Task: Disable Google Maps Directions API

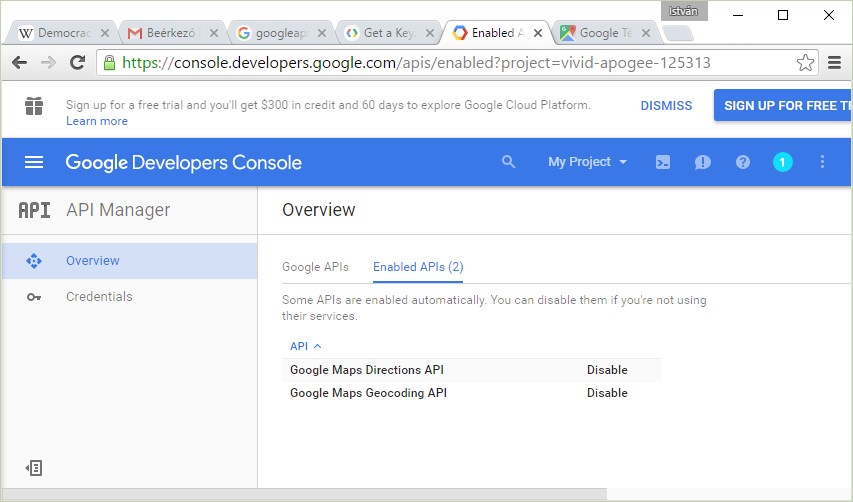Action: pyautogui.click(x=607, y=370)
